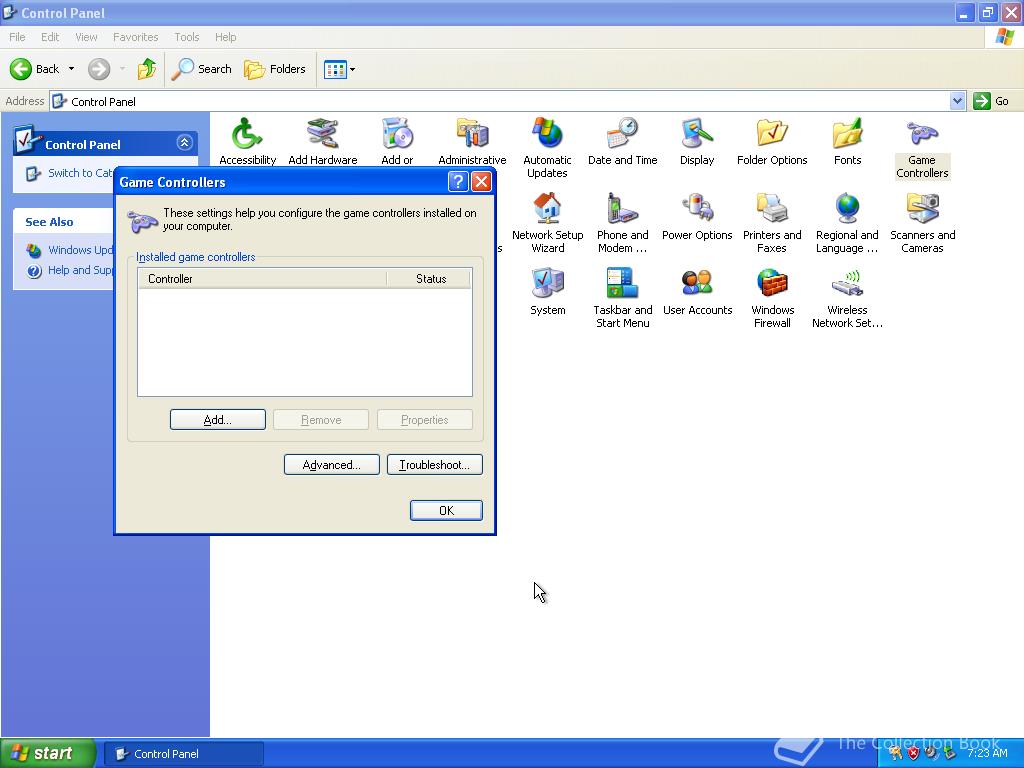Open the Edit menu
The height and width of the screenshot is (768, 1024).
pos(50,37)
